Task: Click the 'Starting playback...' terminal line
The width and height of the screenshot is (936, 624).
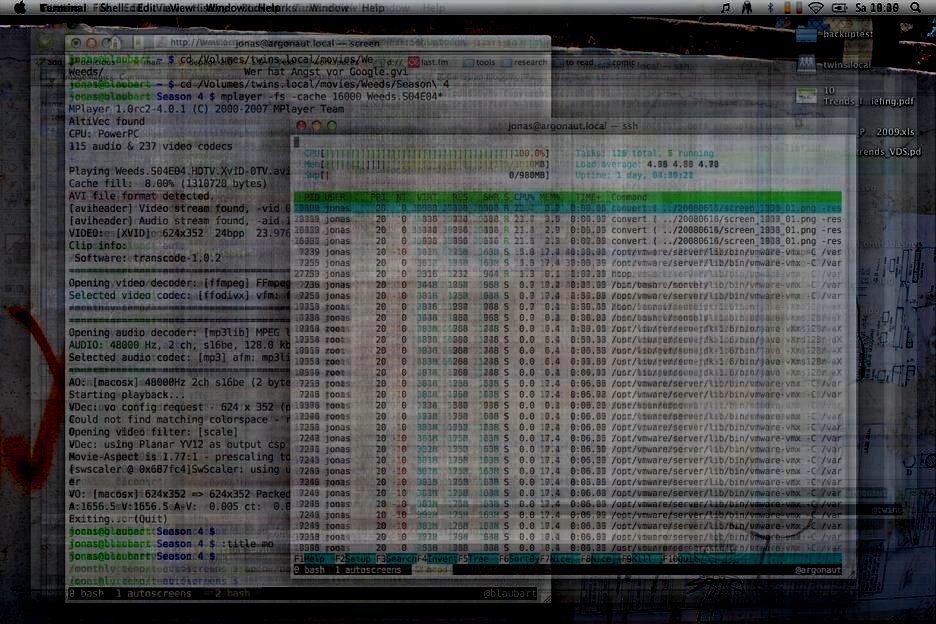Action: click(127, 395)
